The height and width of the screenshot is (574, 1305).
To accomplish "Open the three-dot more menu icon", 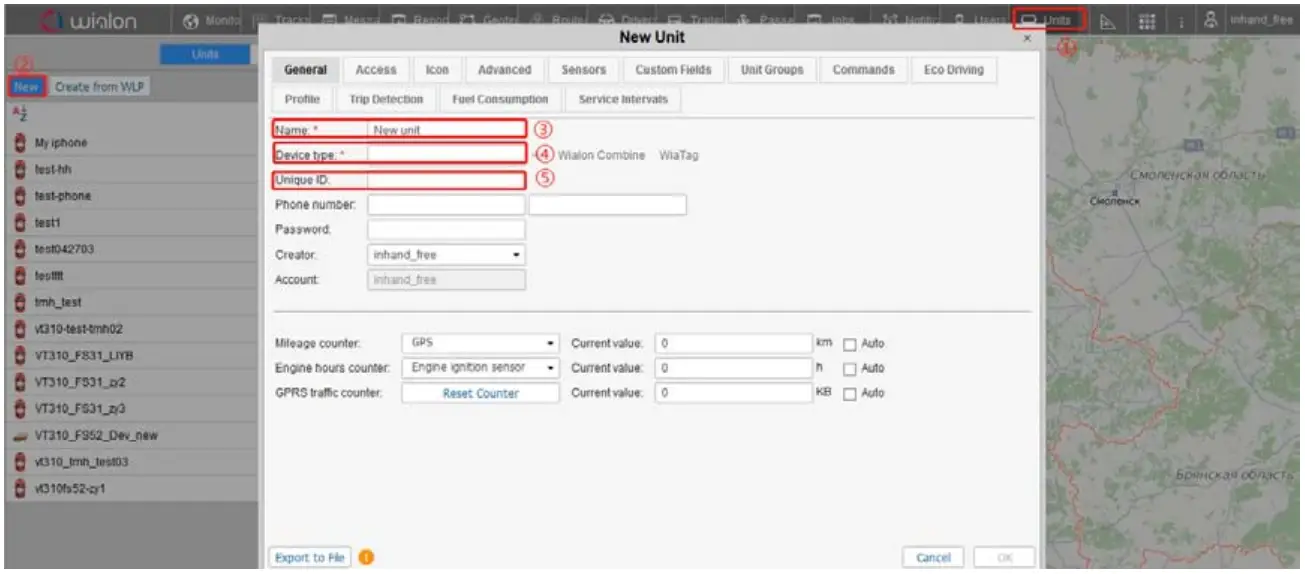I will [1180, 21].
